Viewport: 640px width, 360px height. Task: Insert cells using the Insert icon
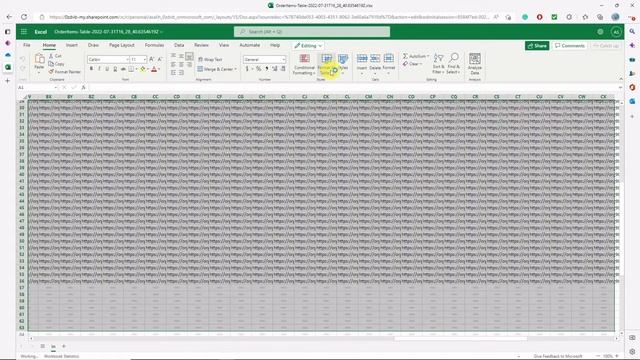362,58
